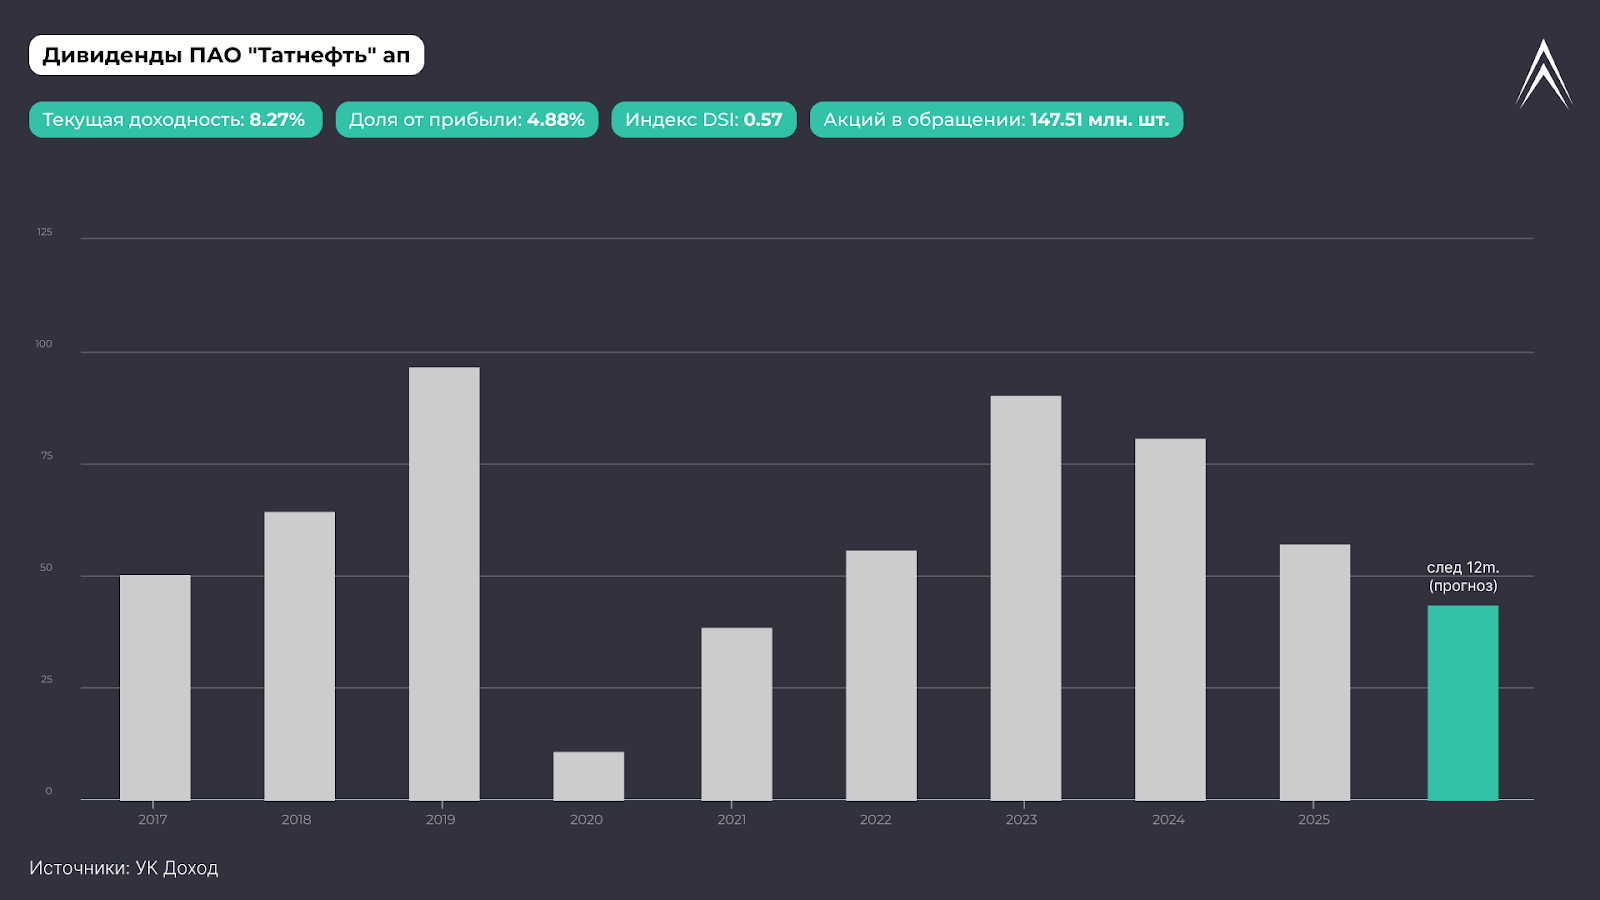This screenshot has width=1600, height=900.
Task: Click the '125' y-axis value
Action: (x=45, y=232)
